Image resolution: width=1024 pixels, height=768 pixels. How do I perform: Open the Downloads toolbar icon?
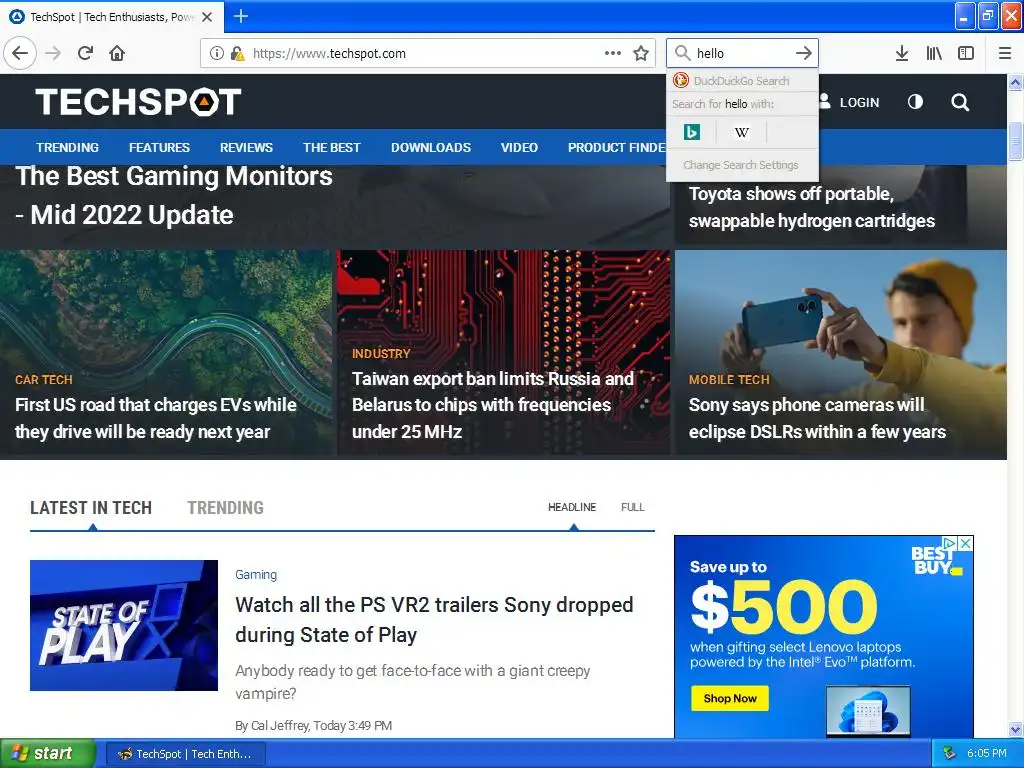click(902, 53)
